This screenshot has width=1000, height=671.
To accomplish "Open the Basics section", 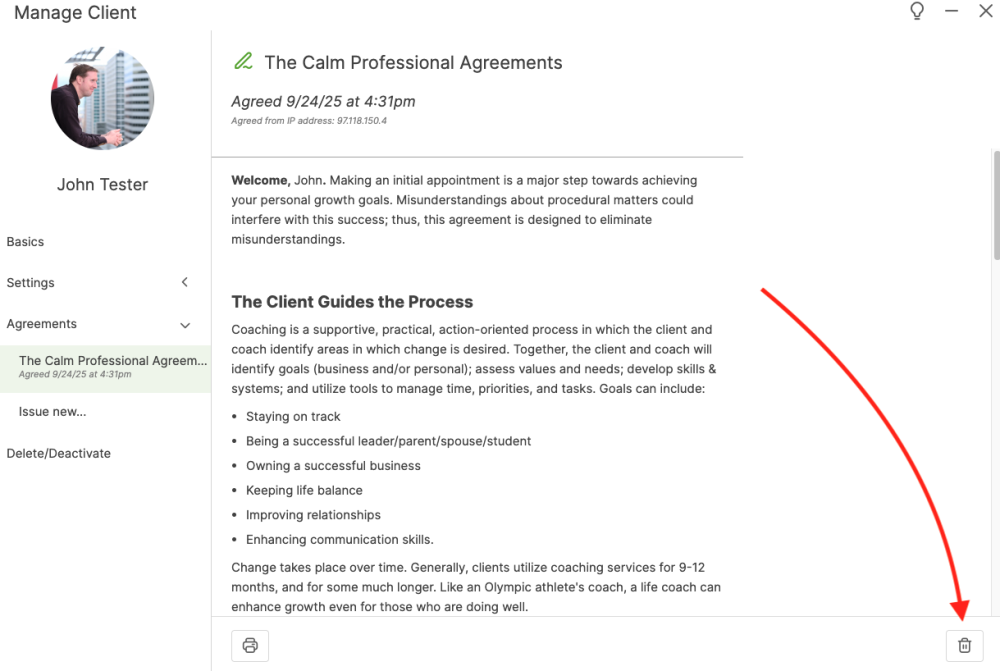I will click(26, 242).
